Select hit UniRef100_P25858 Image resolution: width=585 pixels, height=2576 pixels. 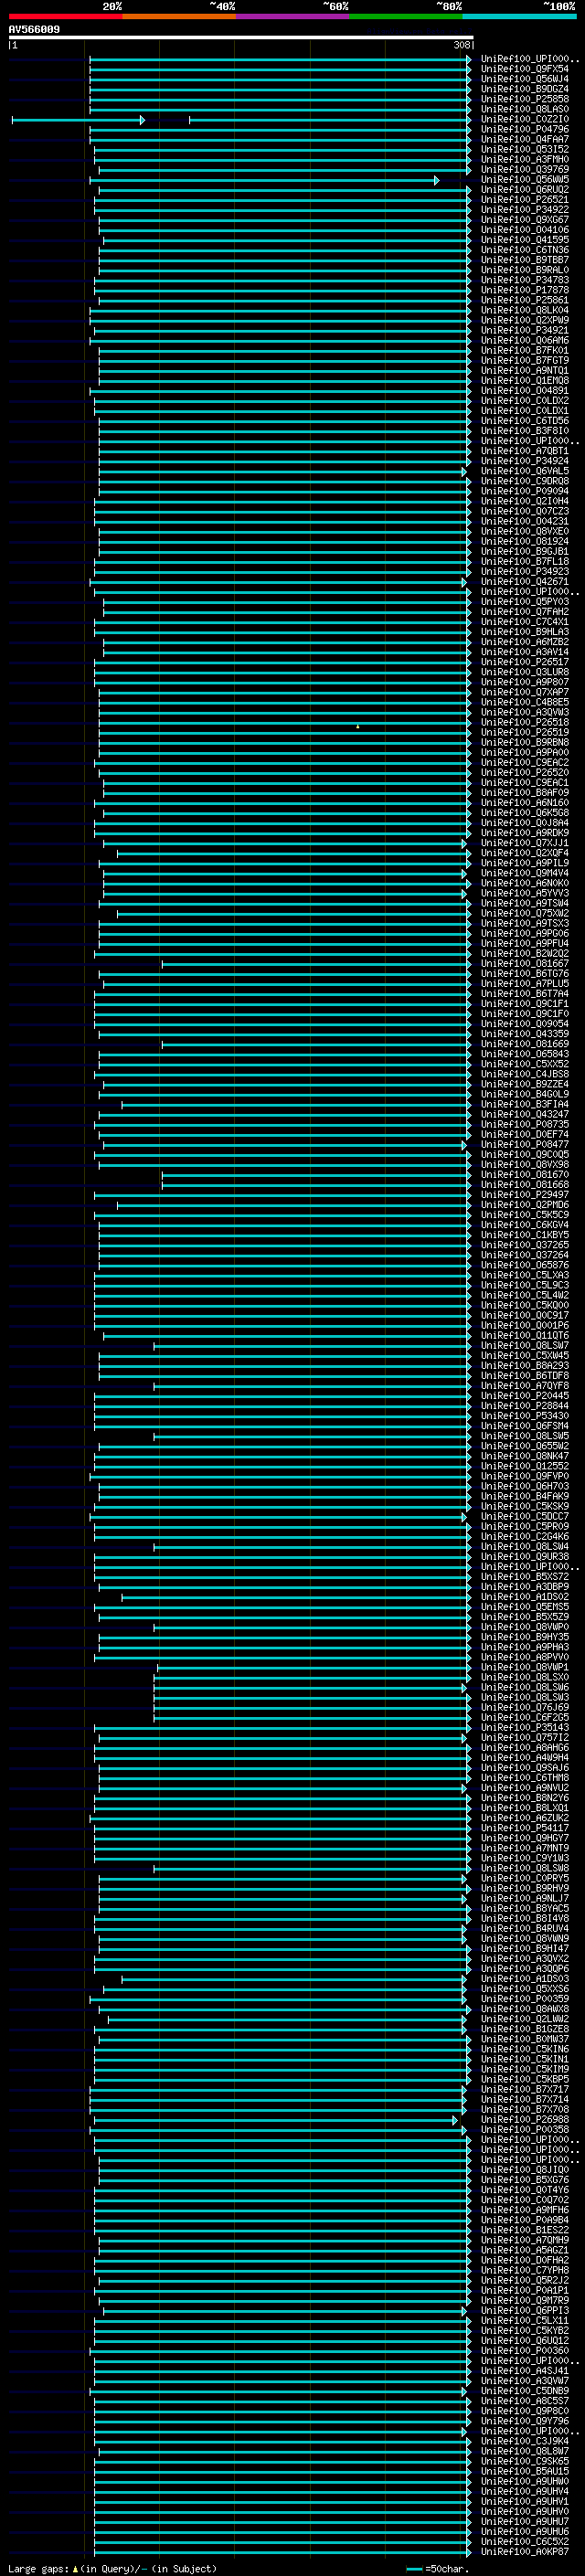point(525,99)
